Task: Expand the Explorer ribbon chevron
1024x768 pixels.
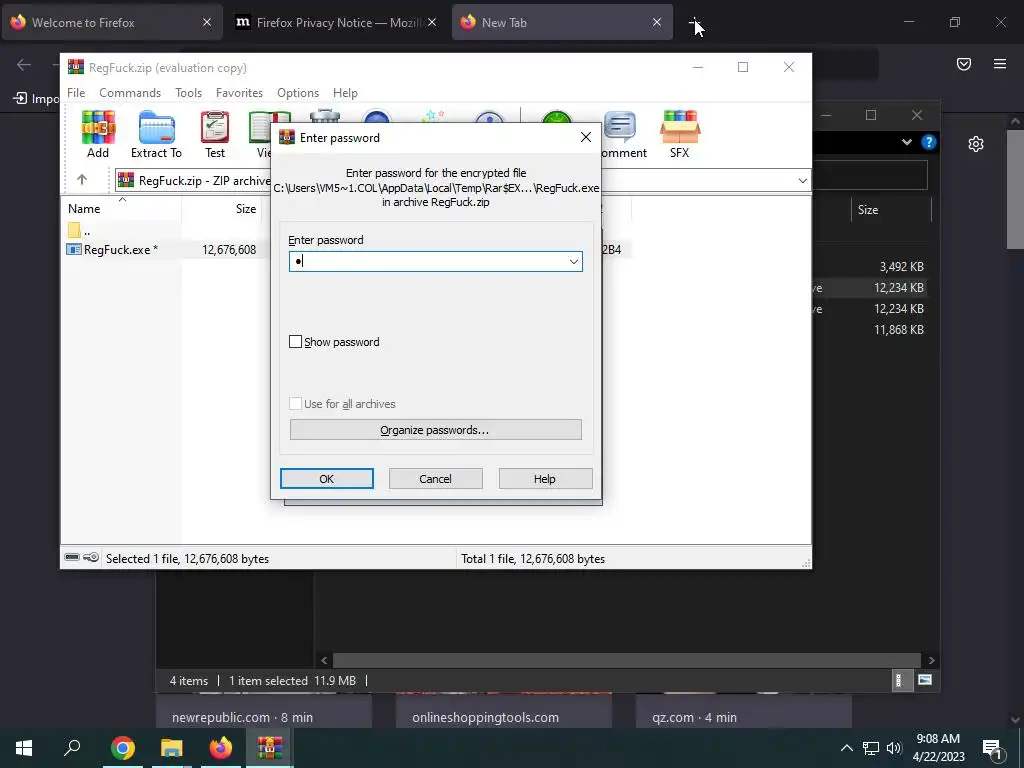Action: pyautogui.click(x=906, y=142)
